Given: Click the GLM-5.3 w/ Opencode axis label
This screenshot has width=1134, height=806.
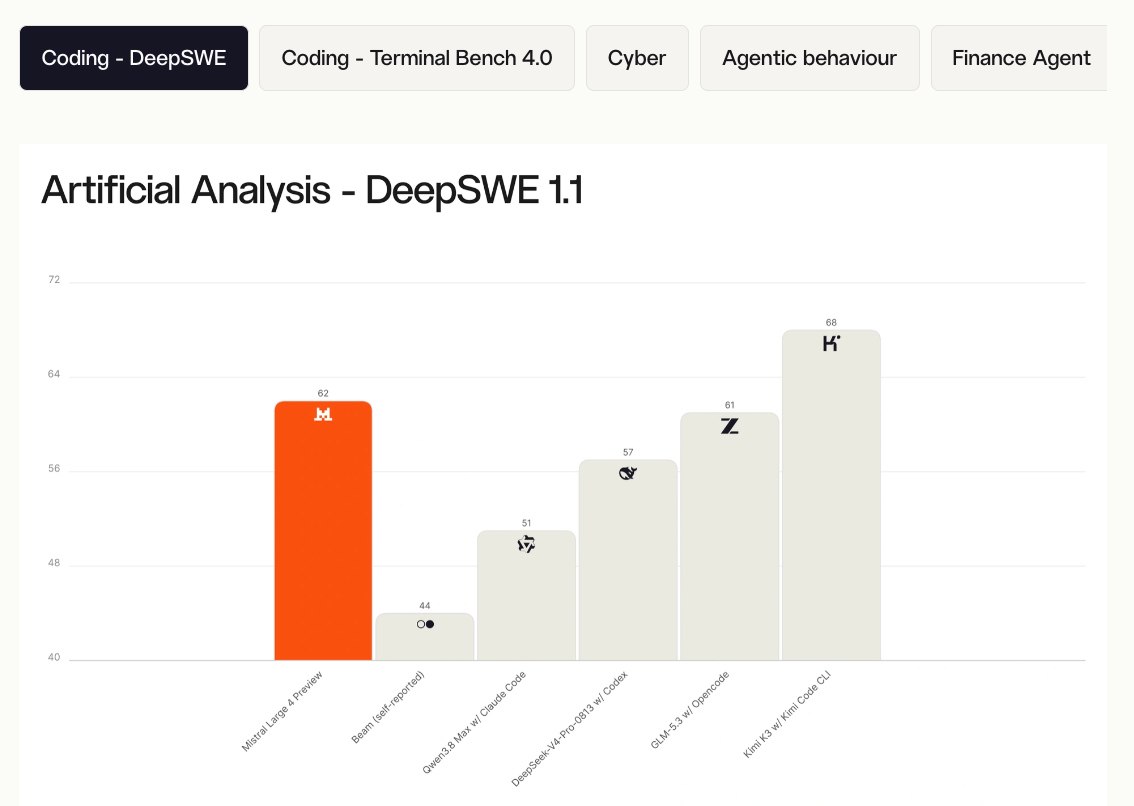Looking at the screenshot, I should click(x=690, y=710).
